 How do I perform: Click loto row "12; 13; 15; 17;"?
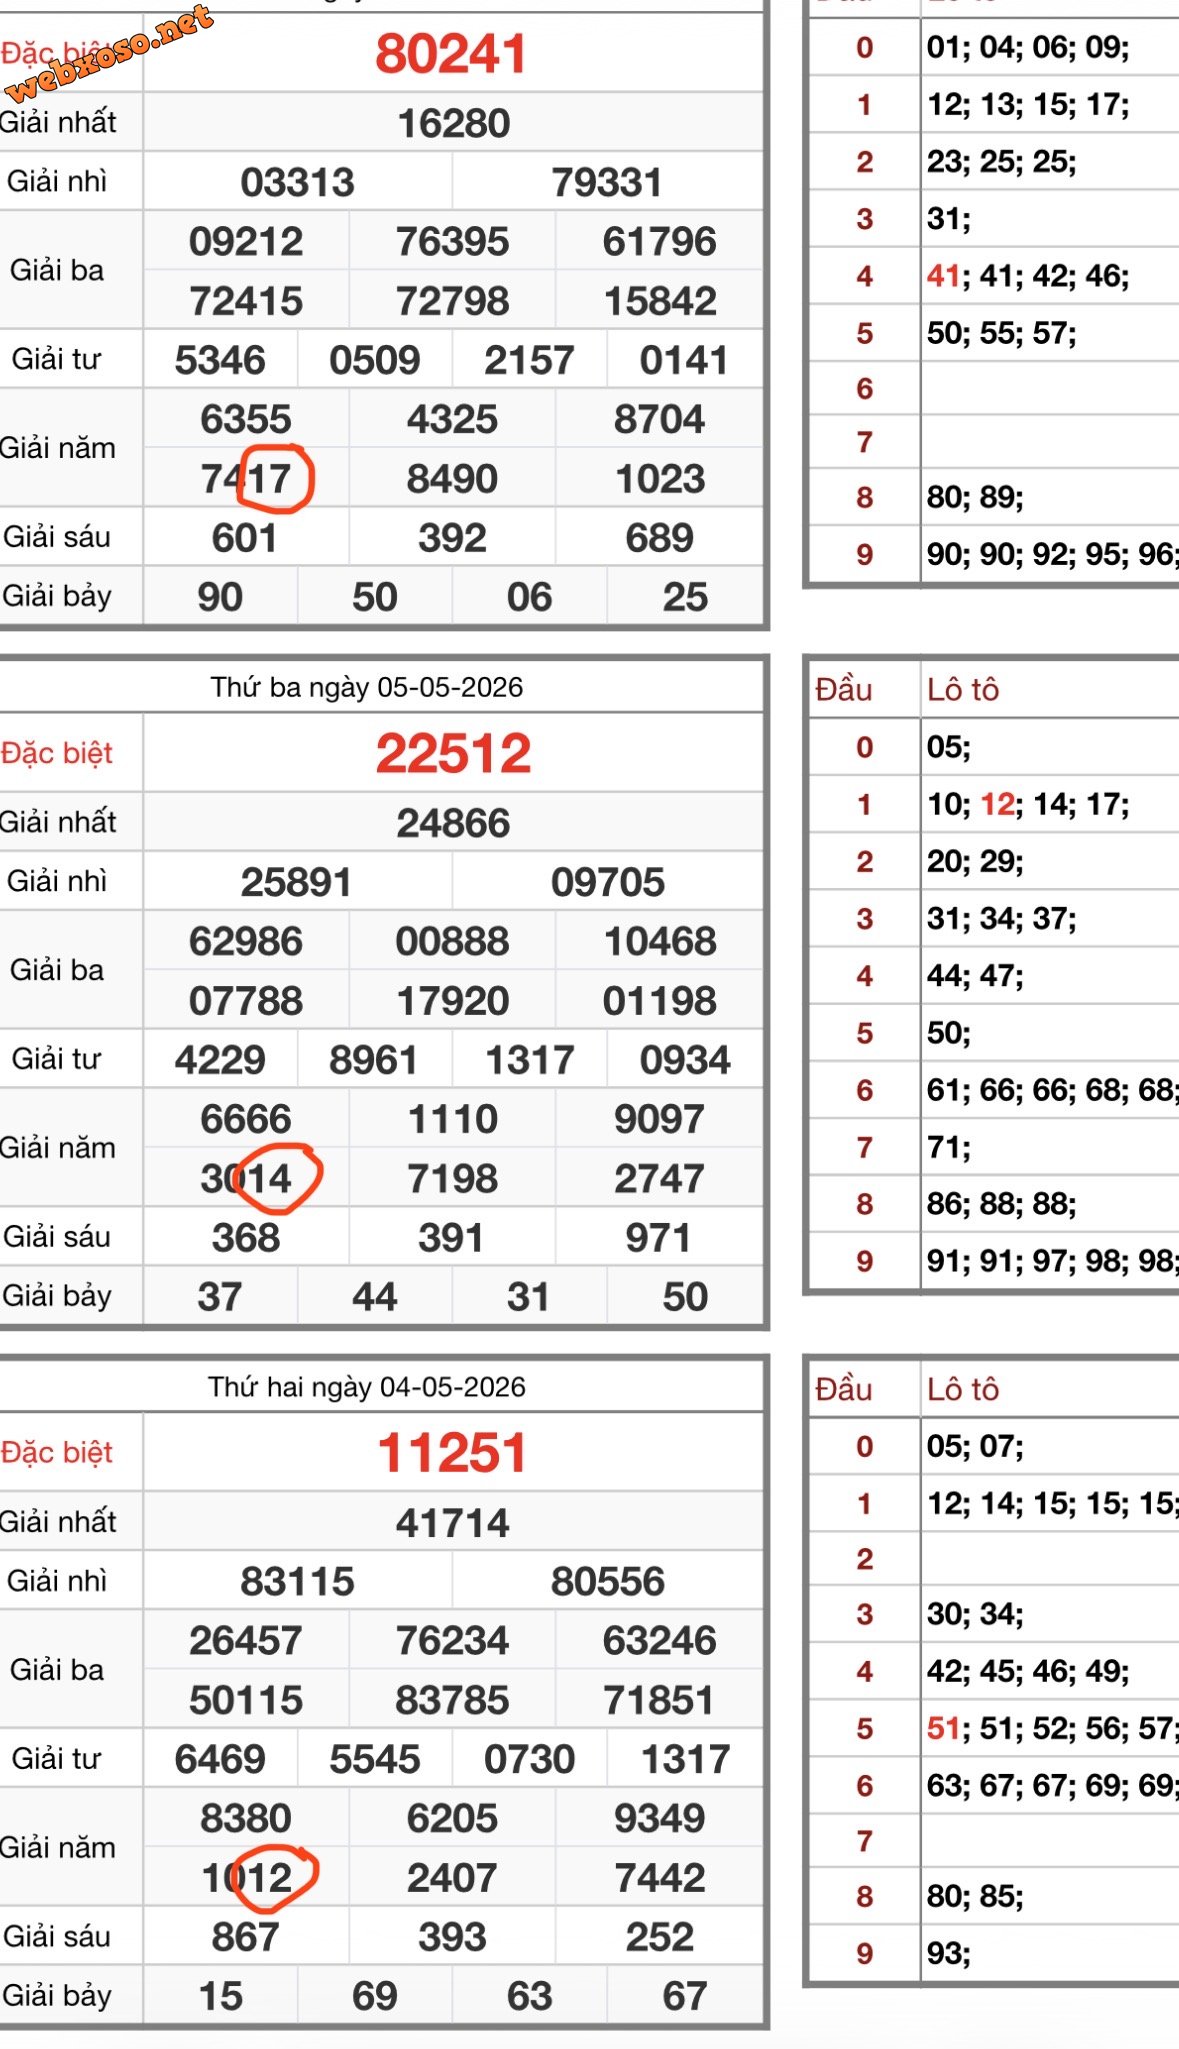tap(1028, 104)
